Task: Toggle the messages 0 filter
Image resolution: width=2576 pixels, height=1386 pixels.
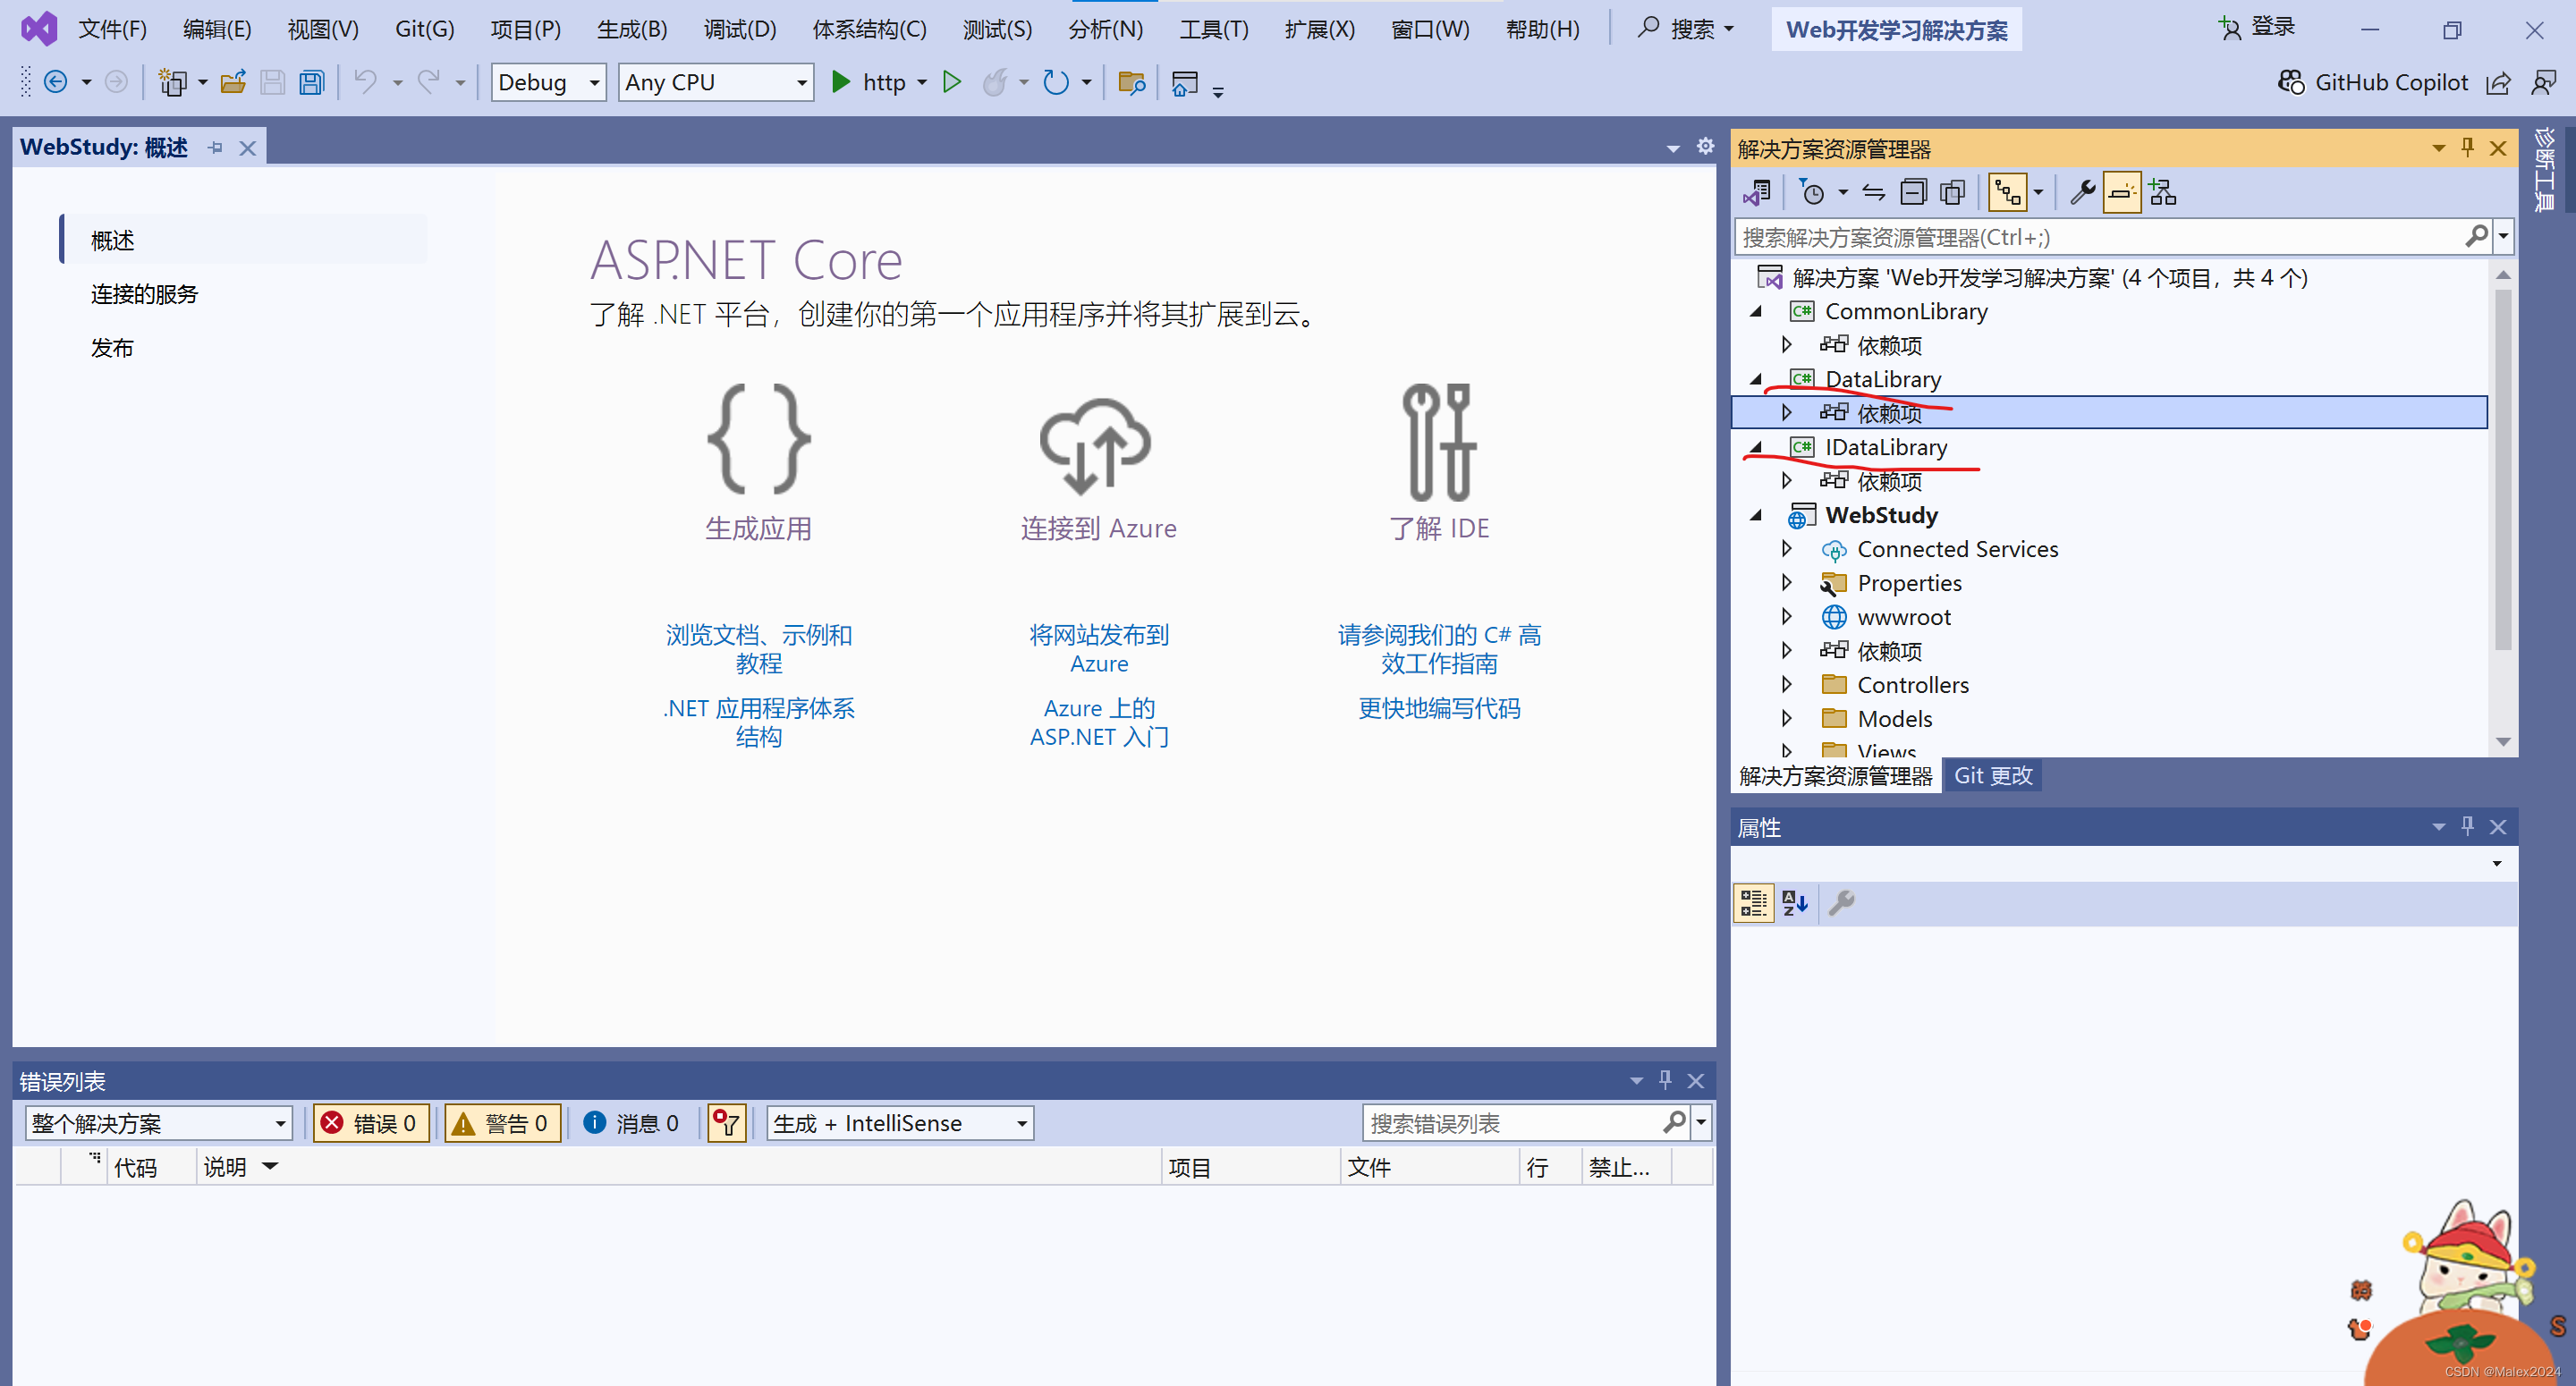Action: [x=631, y=1123]
